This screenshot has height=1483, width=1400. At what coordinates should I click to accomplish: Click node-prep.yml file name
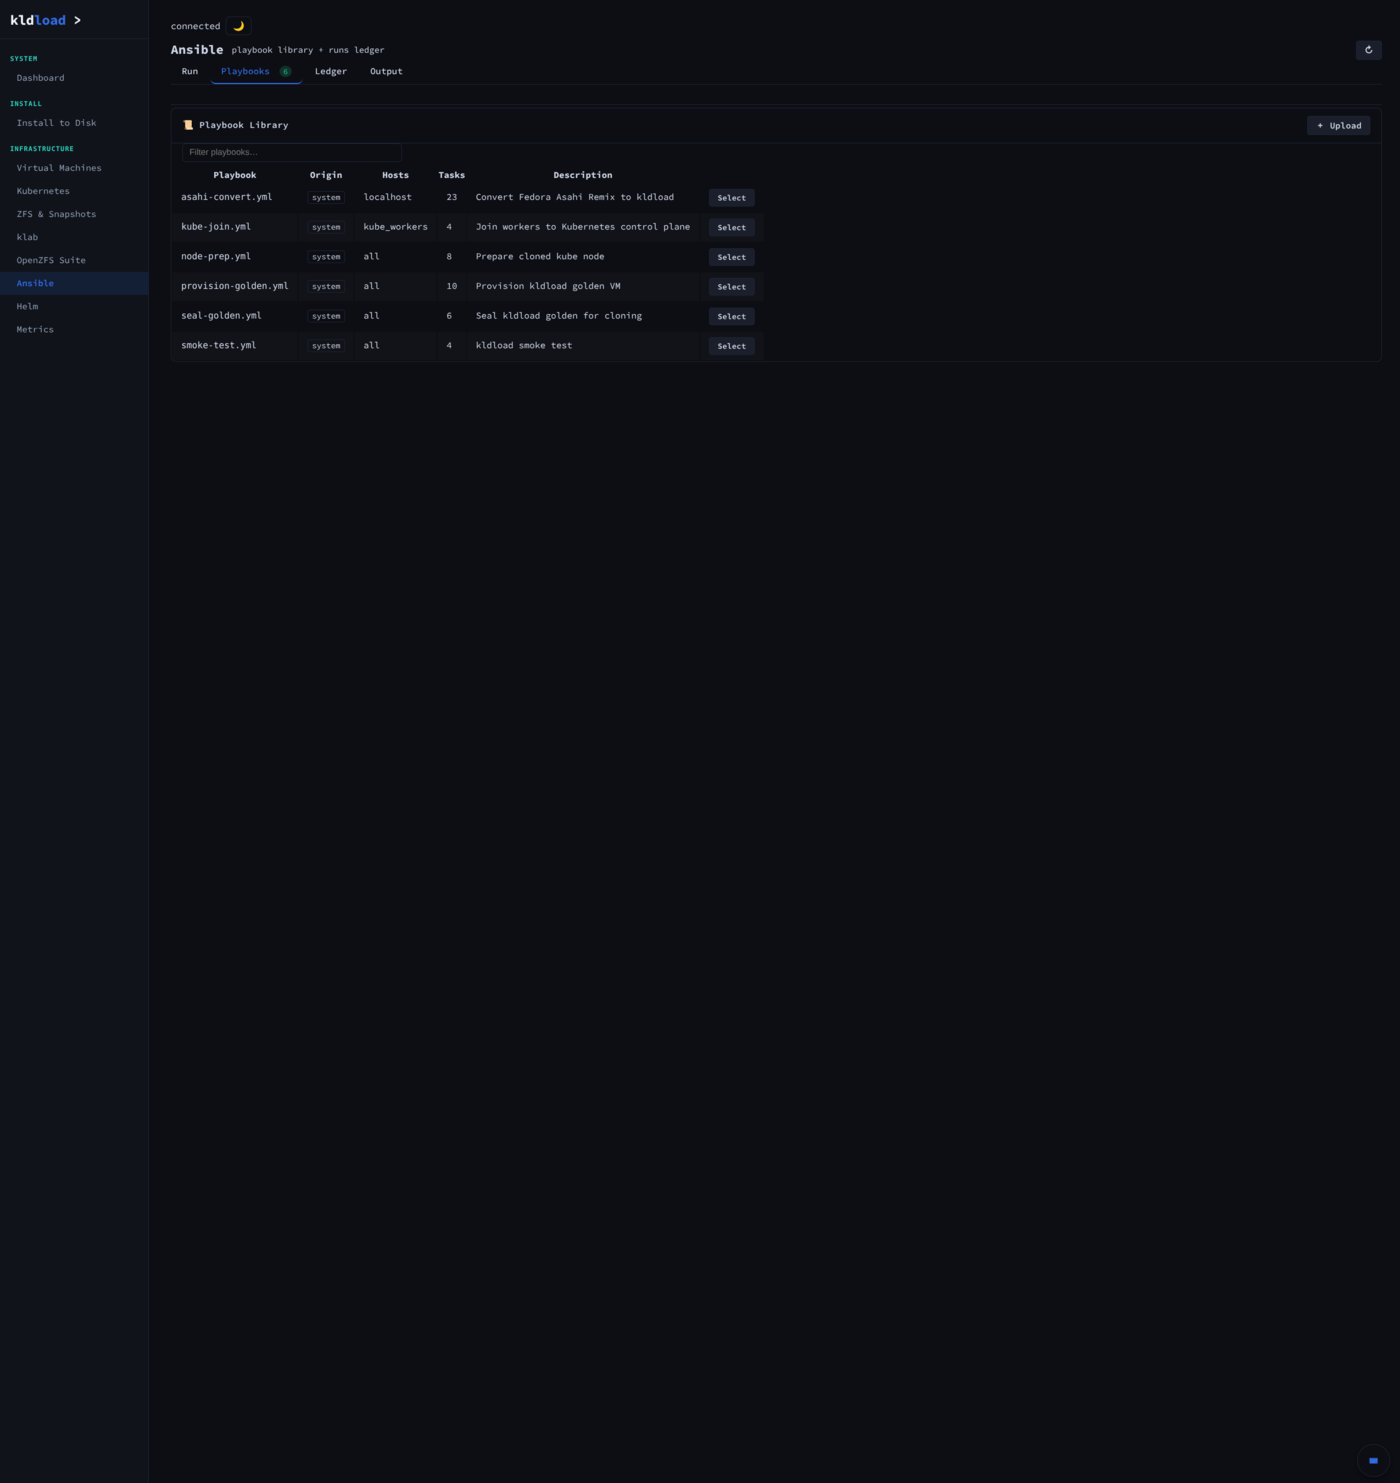coord(216,256)
